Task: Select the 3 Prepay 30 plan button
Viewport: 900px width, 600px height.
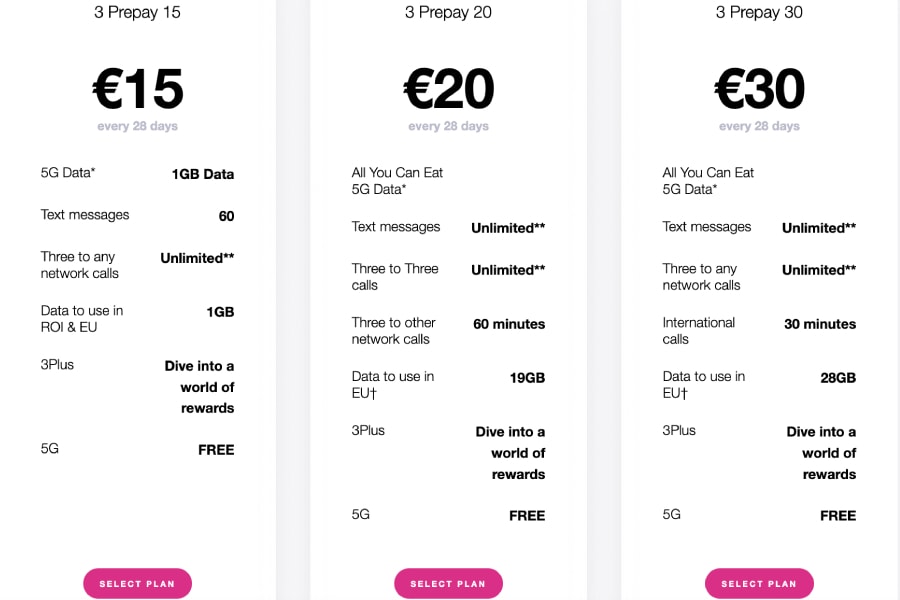Action: (759, 583)
